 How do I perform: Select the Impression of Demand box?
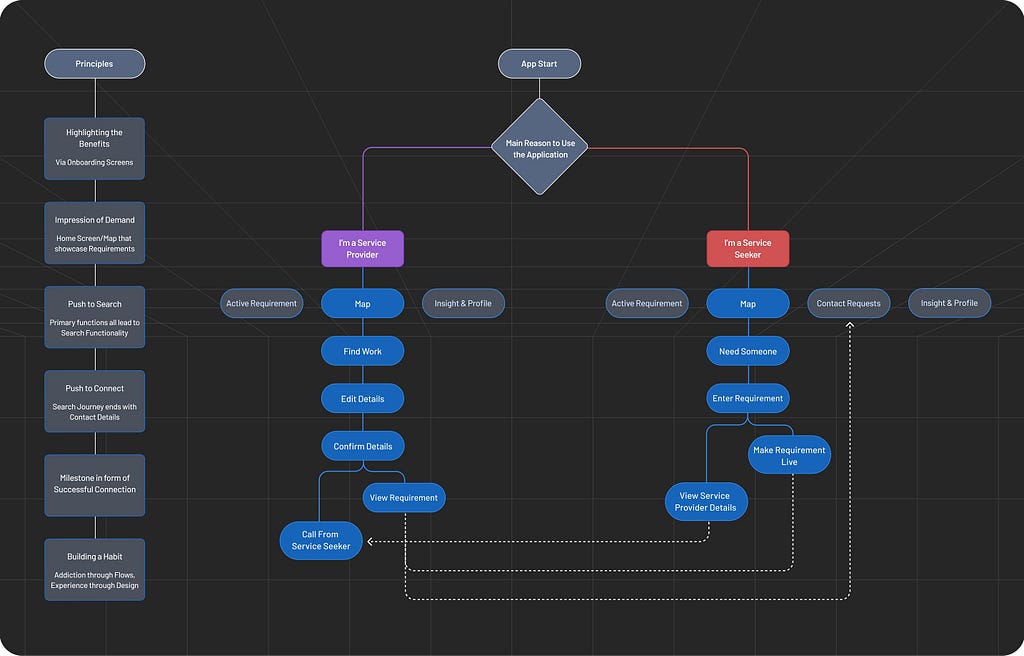(95, 233)
